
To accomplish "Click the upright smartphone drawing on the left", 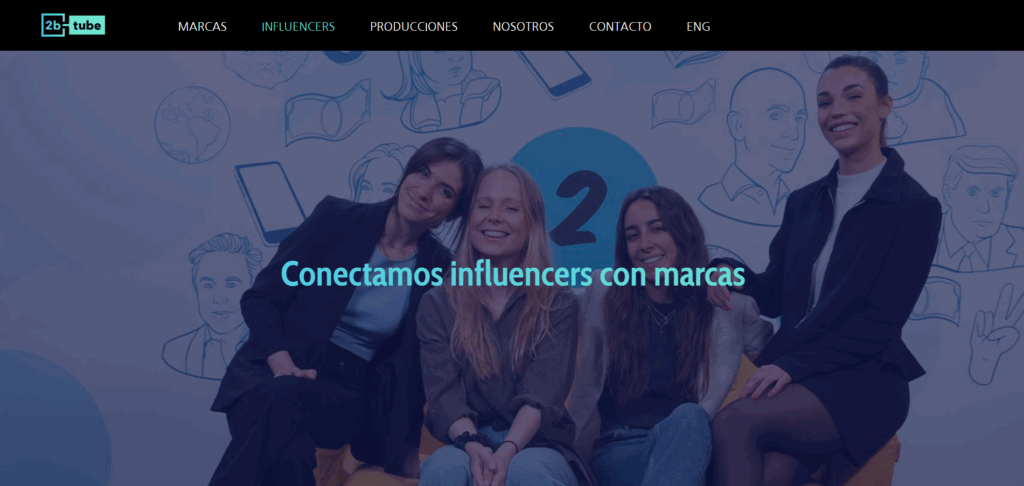I will click(270, 202).
